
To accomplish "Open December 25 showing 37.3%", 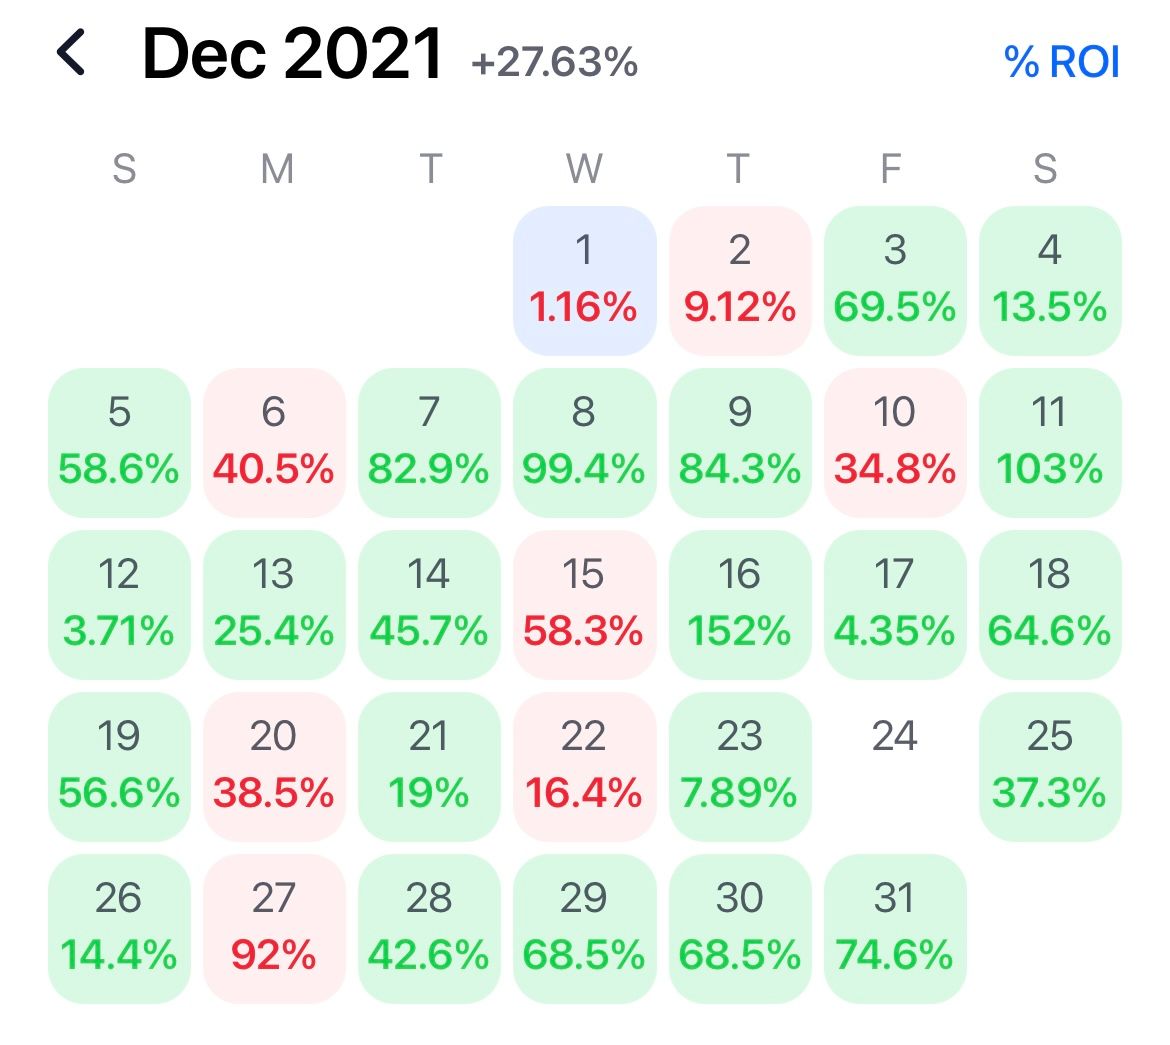I will pos(1050,767).
